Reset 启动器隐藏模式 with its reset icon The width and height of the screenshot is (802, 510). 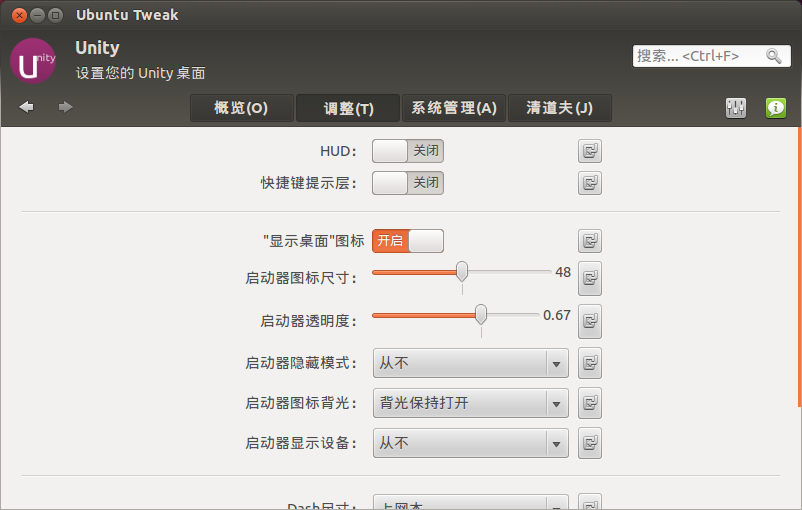pos(590,363)
